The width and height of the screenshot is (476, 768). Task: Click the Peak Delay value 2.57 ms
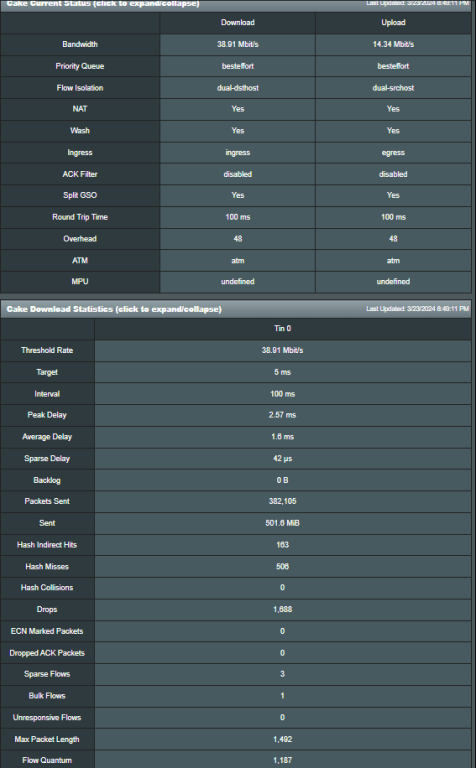tap(283, 415)
